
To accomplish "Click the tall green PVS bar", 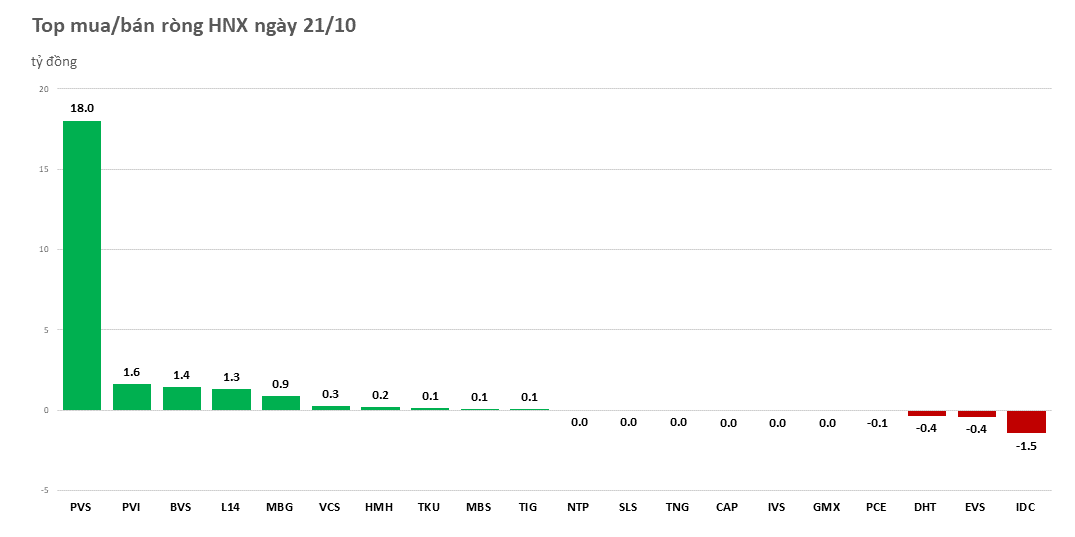I will (x=82, y=265).
